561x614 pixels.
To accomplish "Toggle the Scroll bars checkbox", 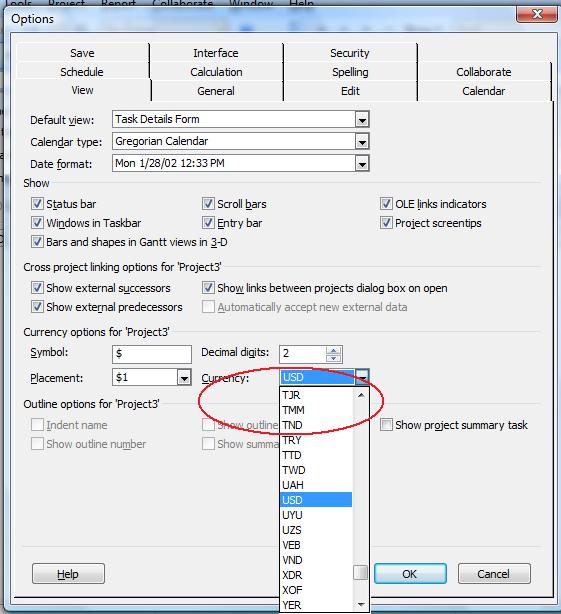I will point(208,204).
